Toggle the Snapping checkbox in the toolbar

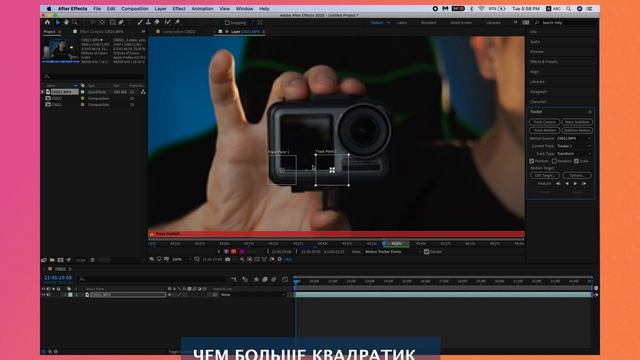pos(227,23)
